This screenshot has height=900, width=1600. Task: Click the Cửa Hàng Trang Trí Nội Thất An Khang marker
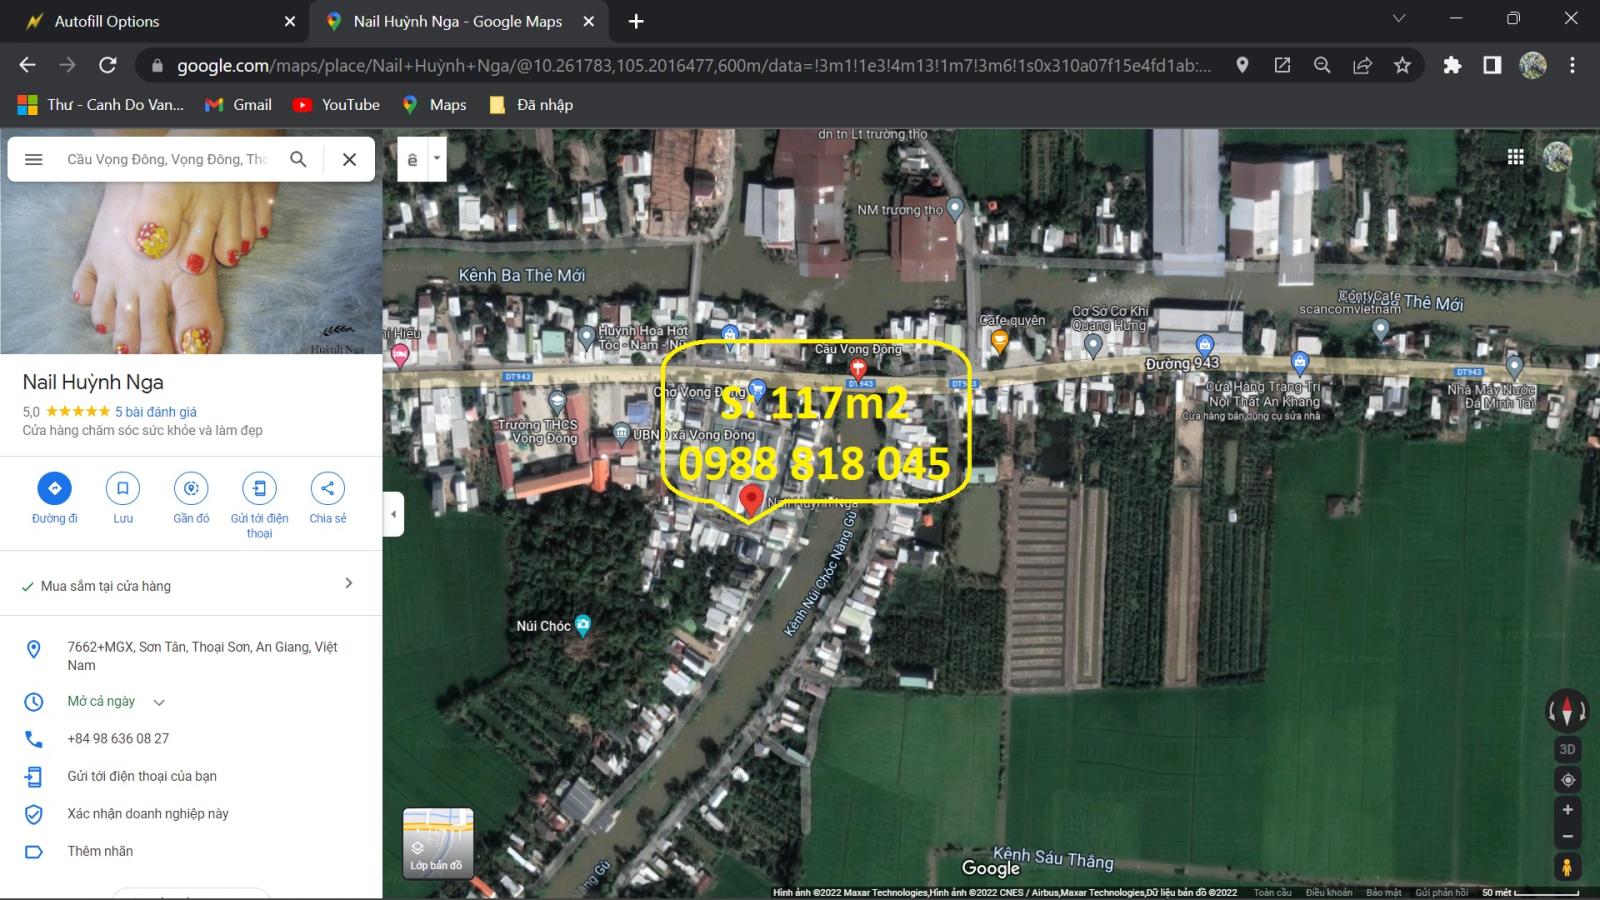pos(1299,362)
